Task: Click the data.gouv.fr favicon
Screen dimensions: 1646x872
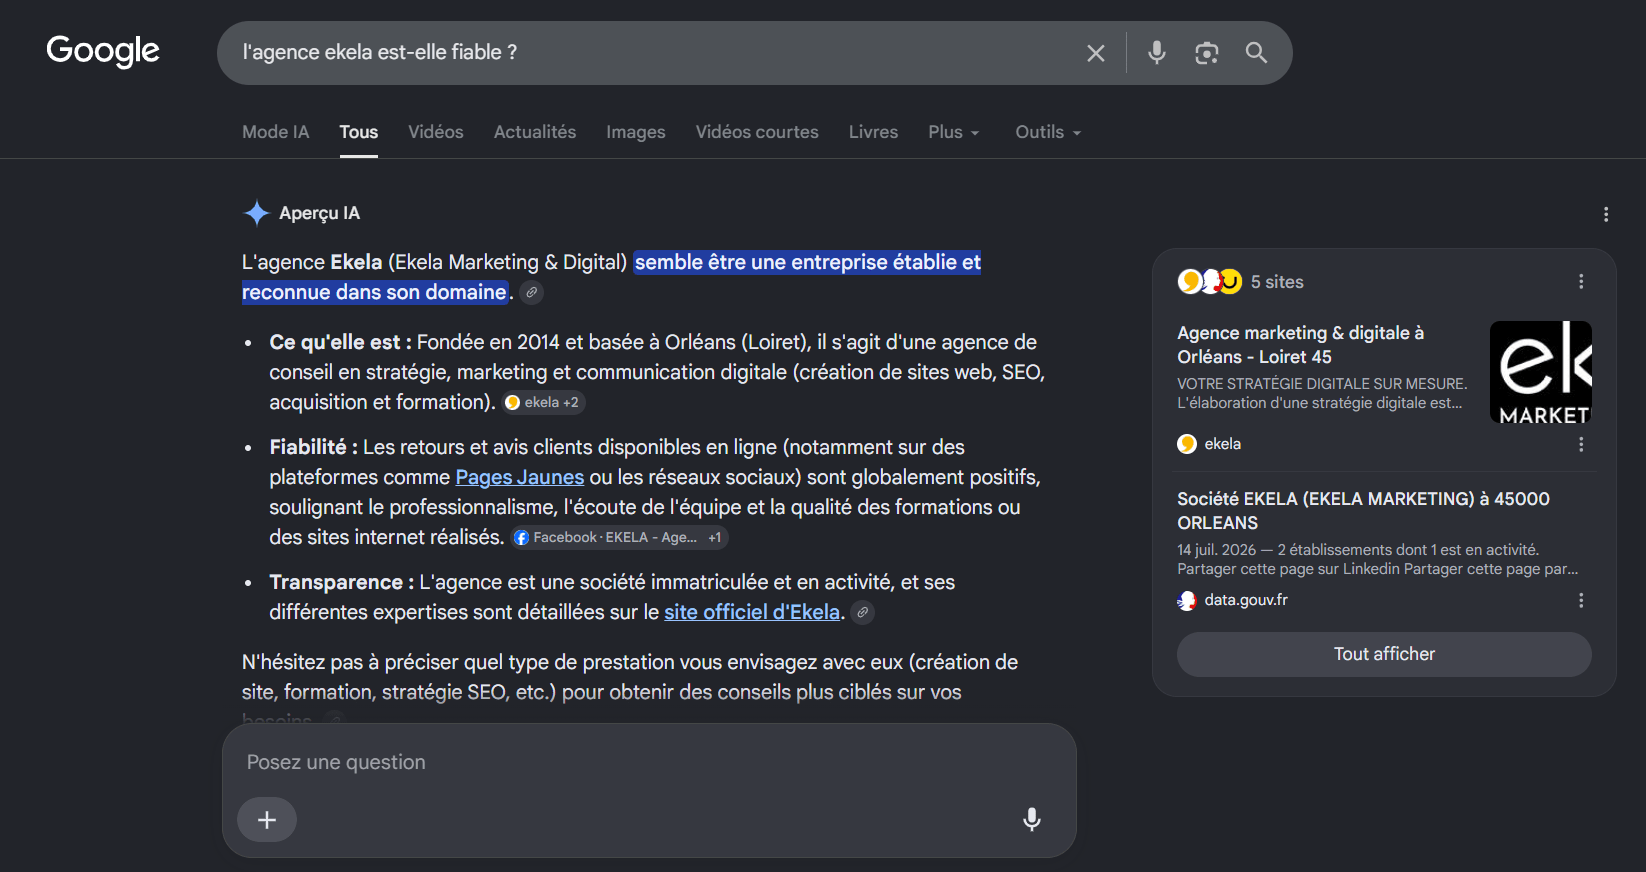Action: [x=1187, y=601]
